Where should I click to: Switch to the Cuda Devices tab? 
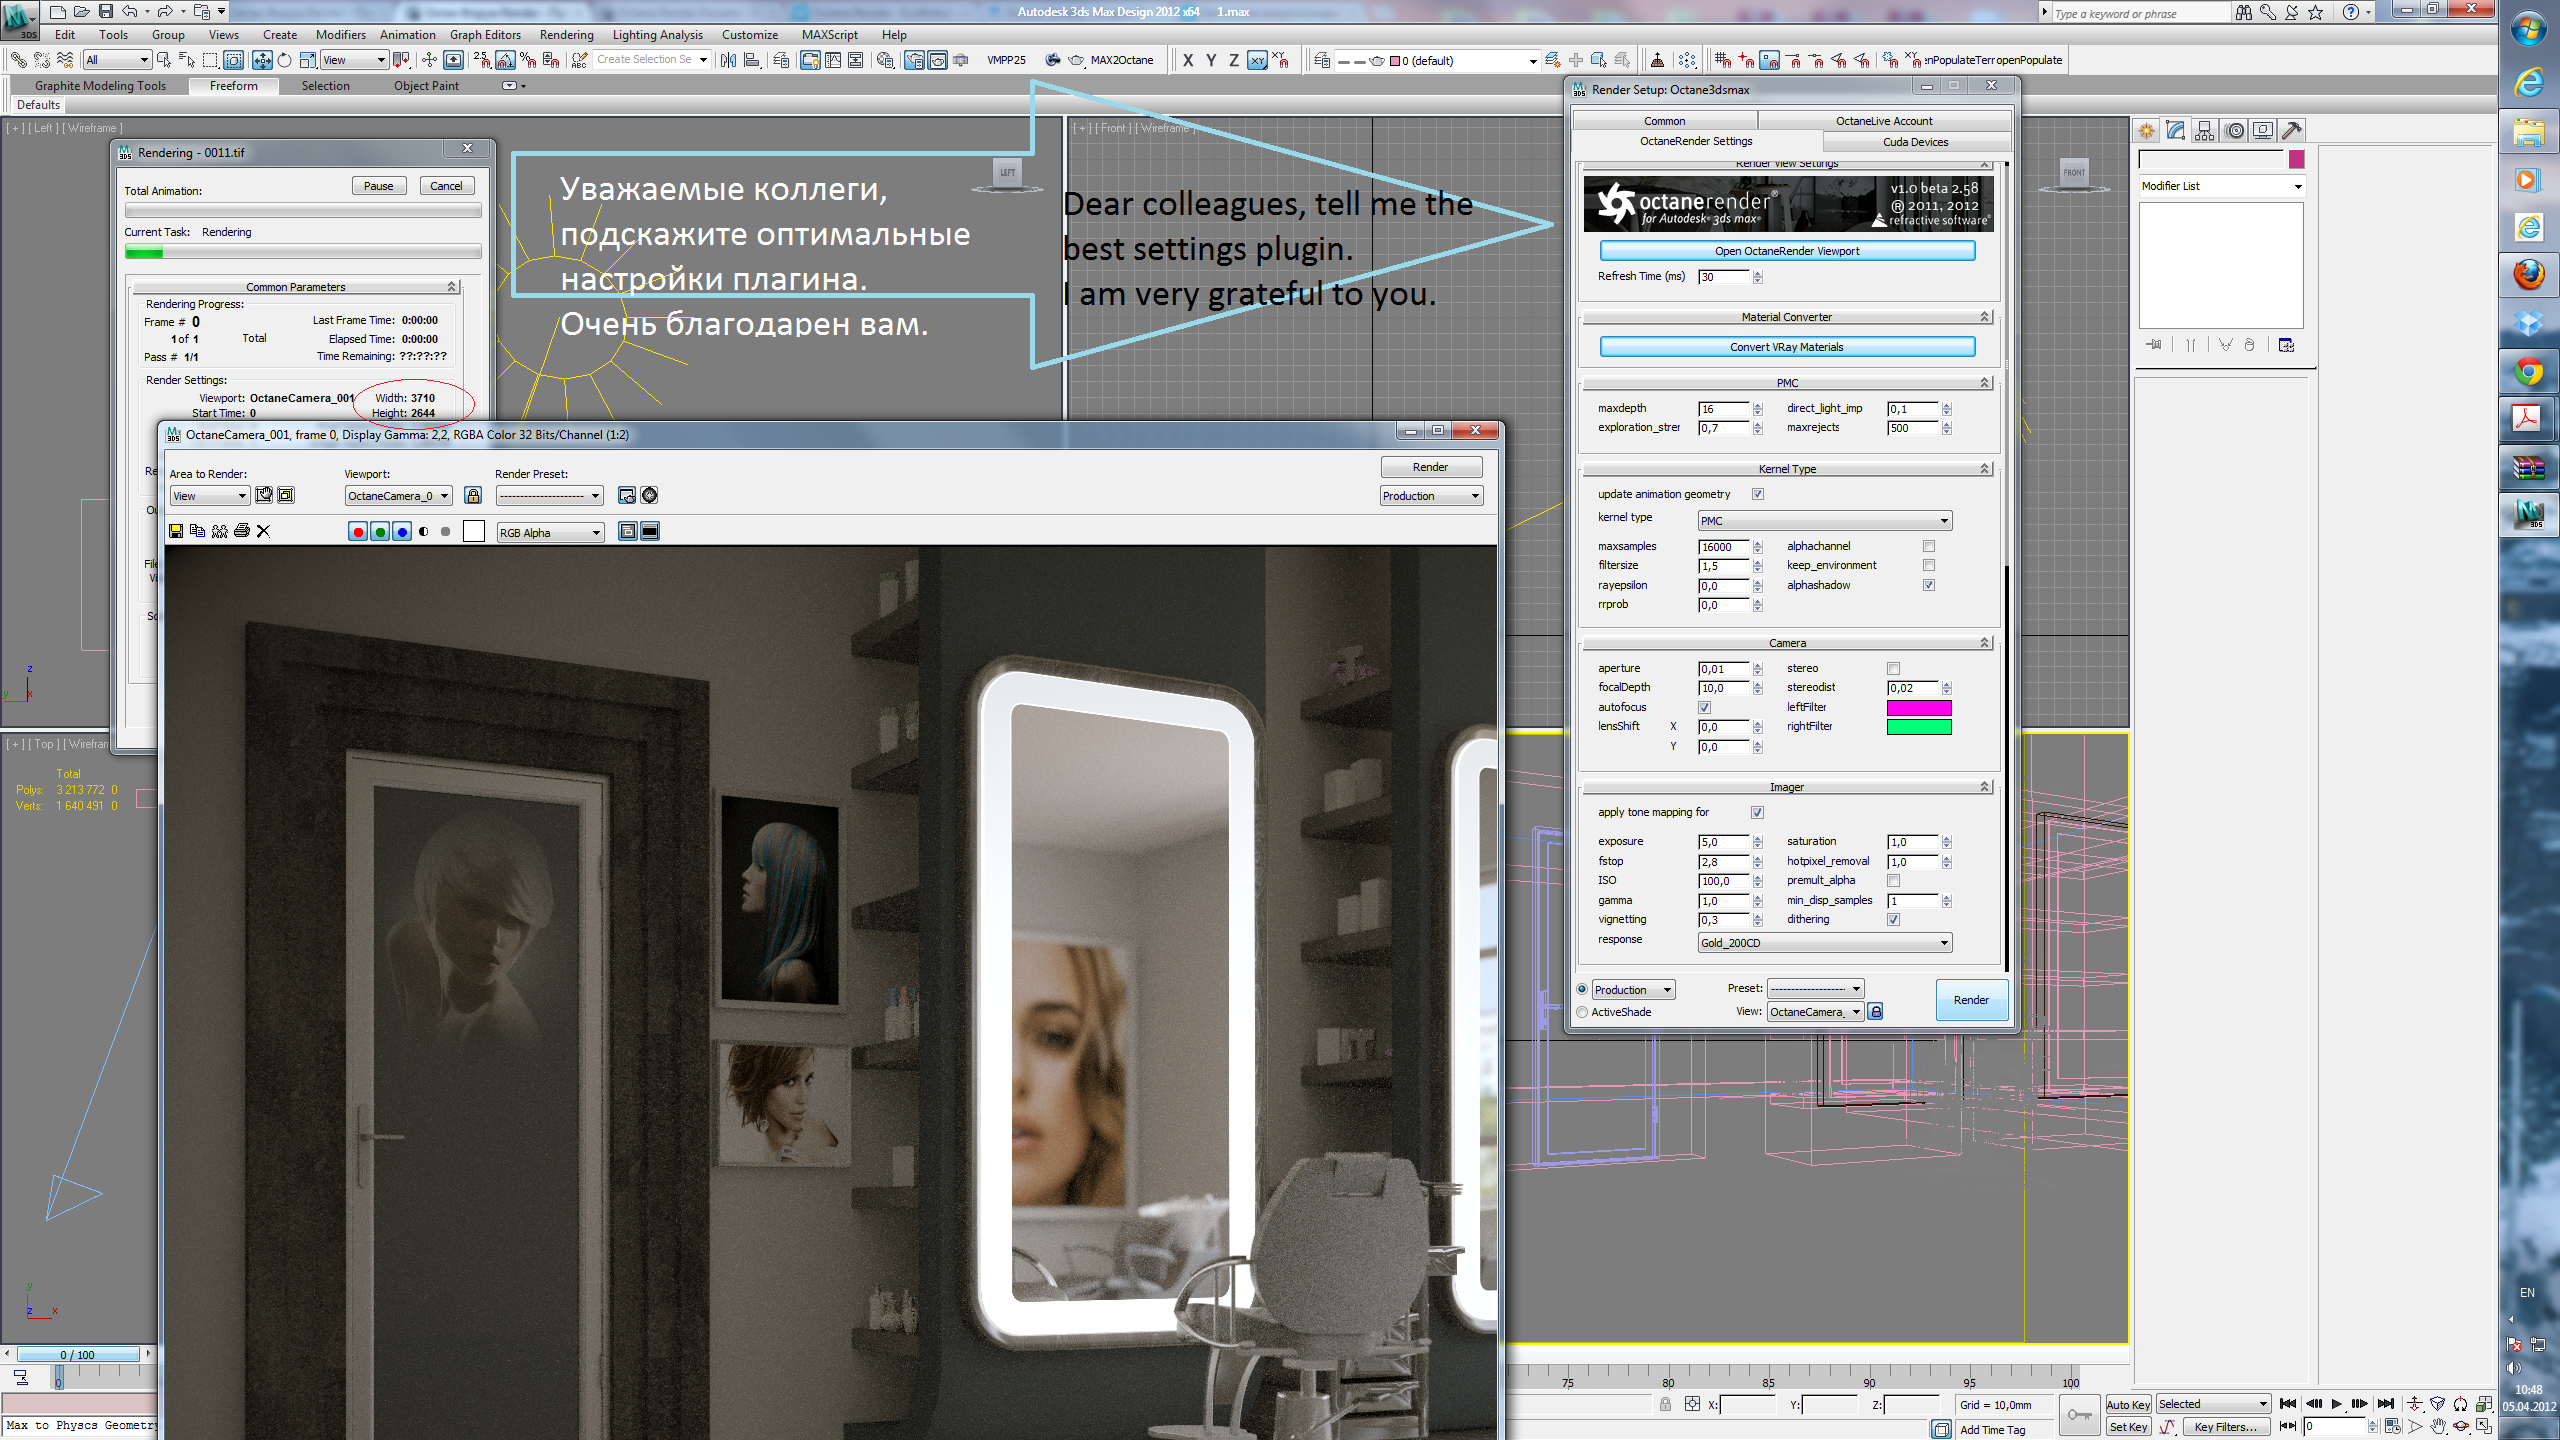tap(1914, 142)
